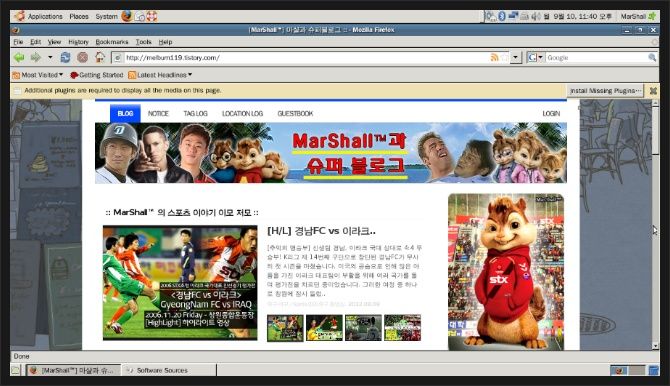Image resolution: width=670 pixels, height=386 pixels.
Task: Click the network tray icon
Action: pos(513,16)
